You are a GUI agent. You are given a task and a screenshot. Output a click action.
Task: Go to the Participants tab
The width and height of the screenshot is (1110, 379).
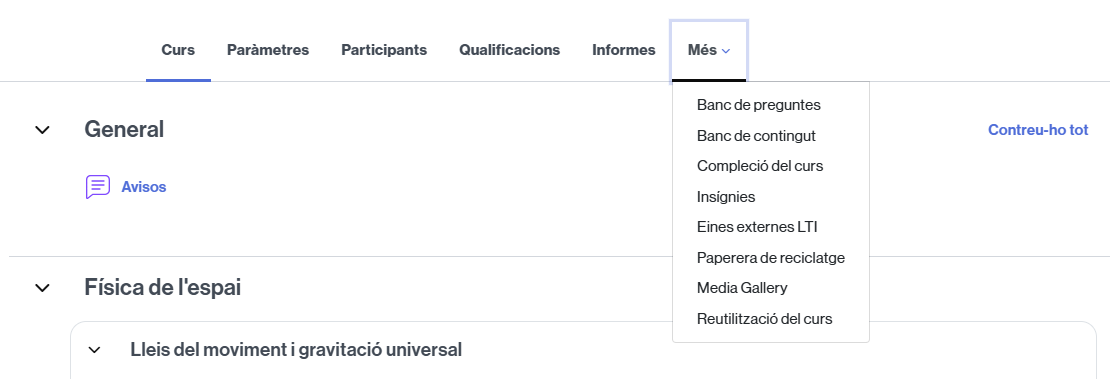384,50
